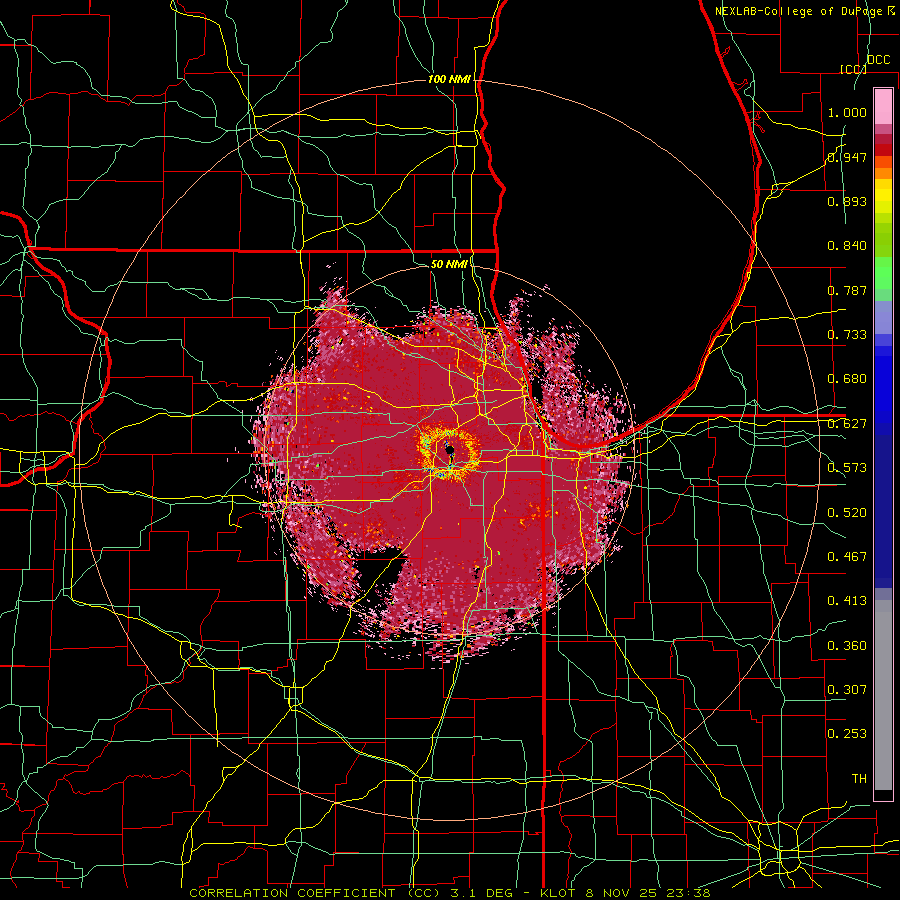This screenshot has width=900, height=900.
Task: Click the TH threshold label on scale
Action: point(859,779)
